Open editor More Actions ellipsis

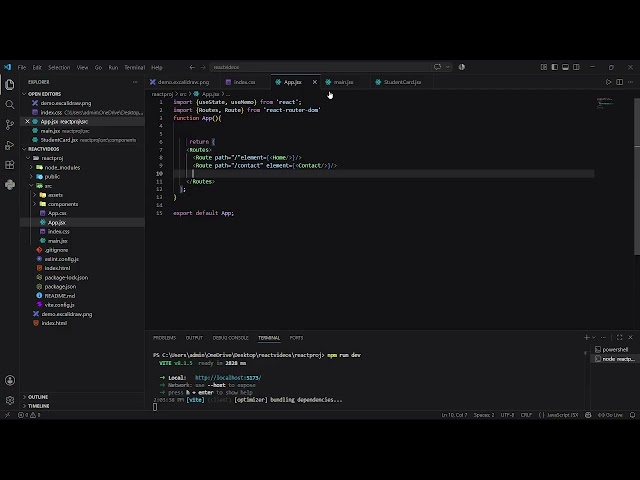pyautogui.click(x=630, y=82)
